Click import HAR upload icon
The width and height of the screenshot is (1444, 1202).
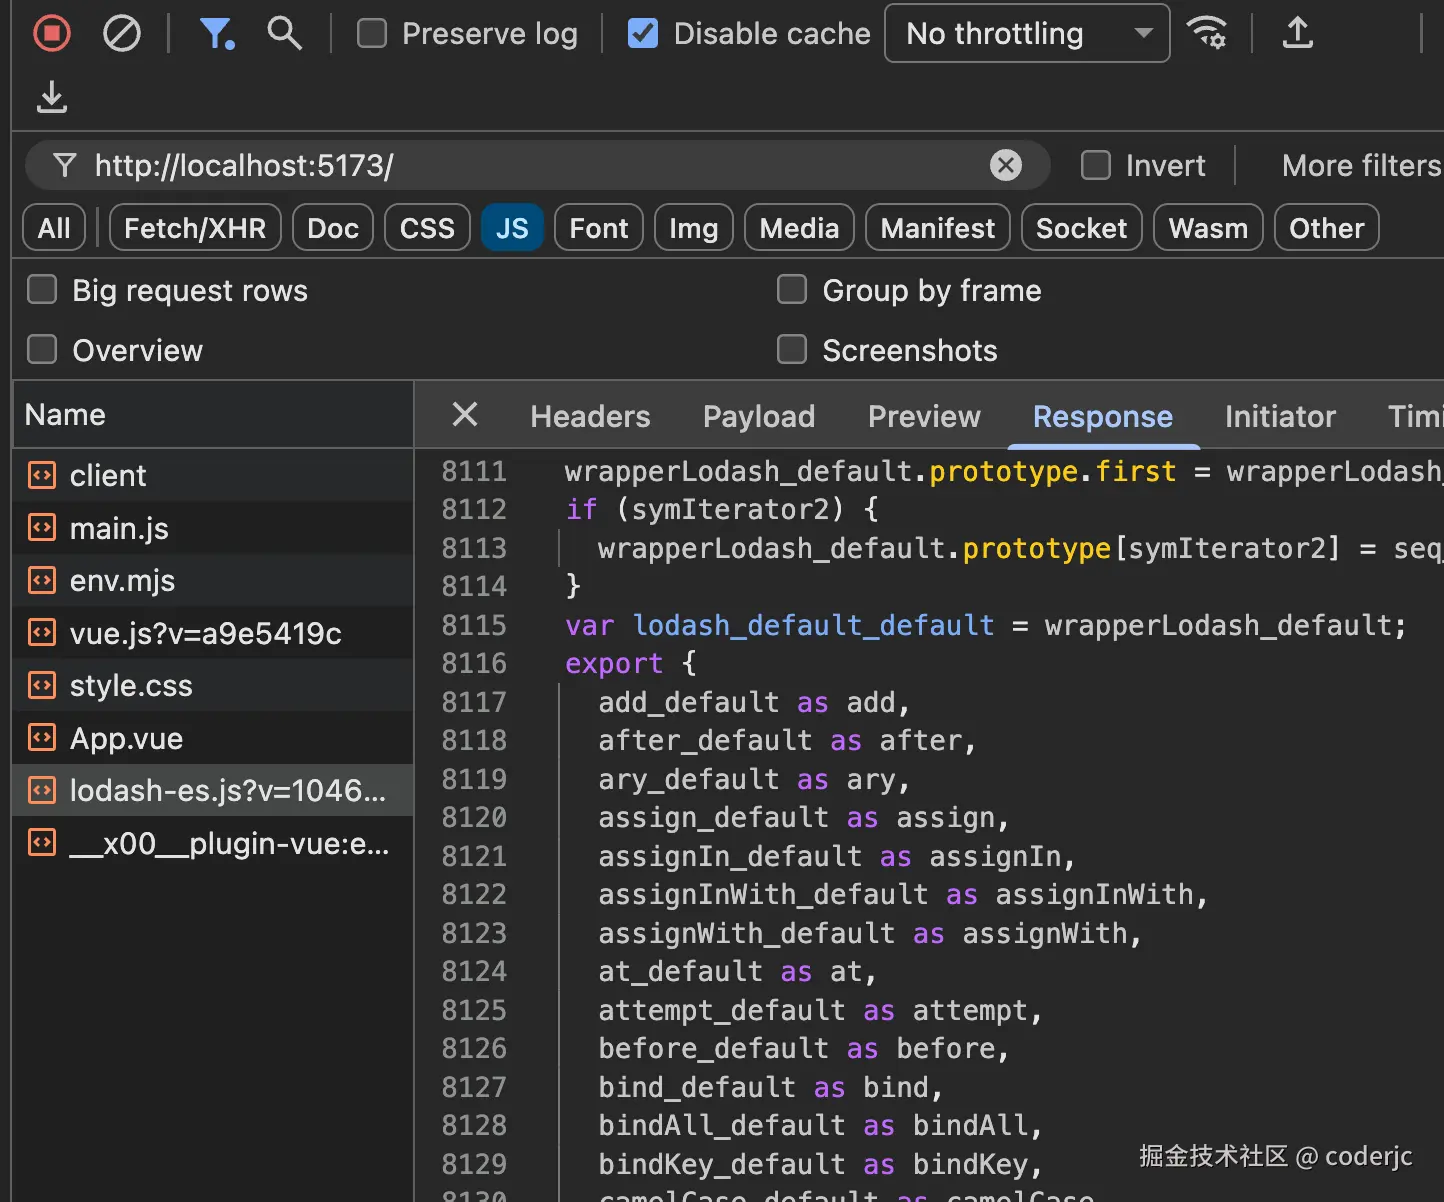tap(1297, 33)
